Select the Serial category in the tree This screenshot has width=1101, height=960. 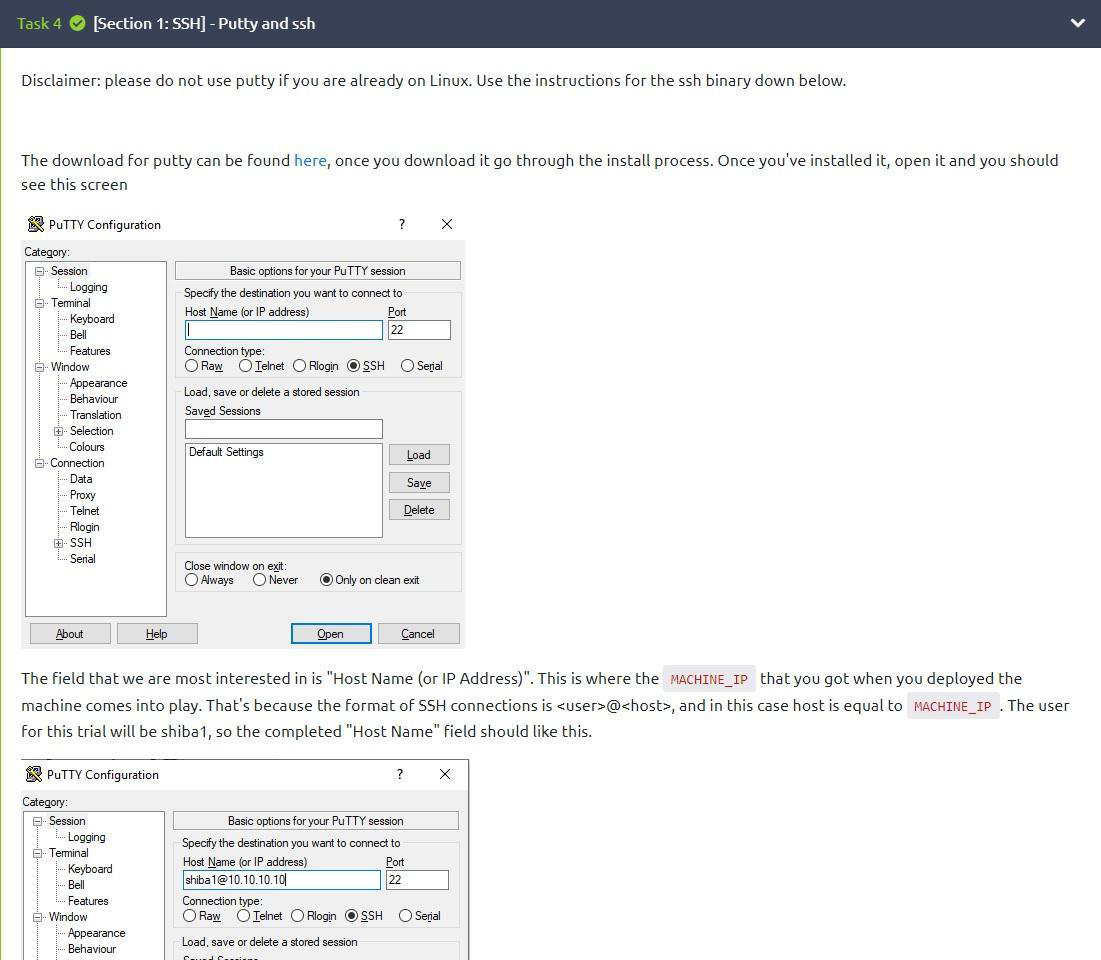click(82, 559)
